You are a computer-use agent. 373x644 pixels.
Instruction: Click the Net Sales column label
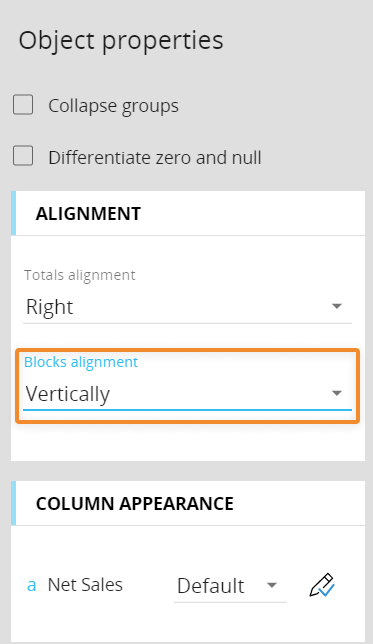pos(85,584)
